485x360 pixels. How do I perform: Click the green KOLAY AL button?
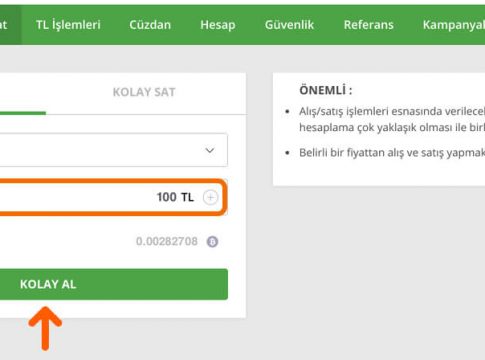pos(114,284)
